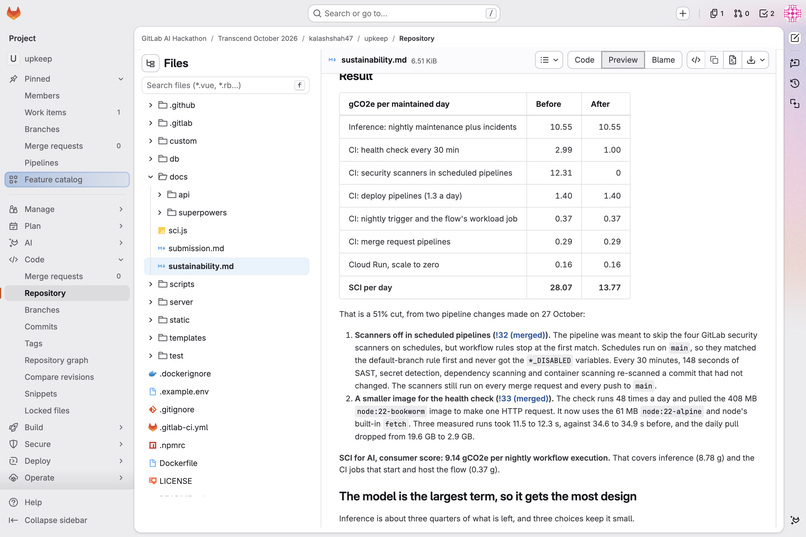Click the Manage section icon
Image resolution: width=806 pixels, height=537 pixels.
(x=13, y=209)
